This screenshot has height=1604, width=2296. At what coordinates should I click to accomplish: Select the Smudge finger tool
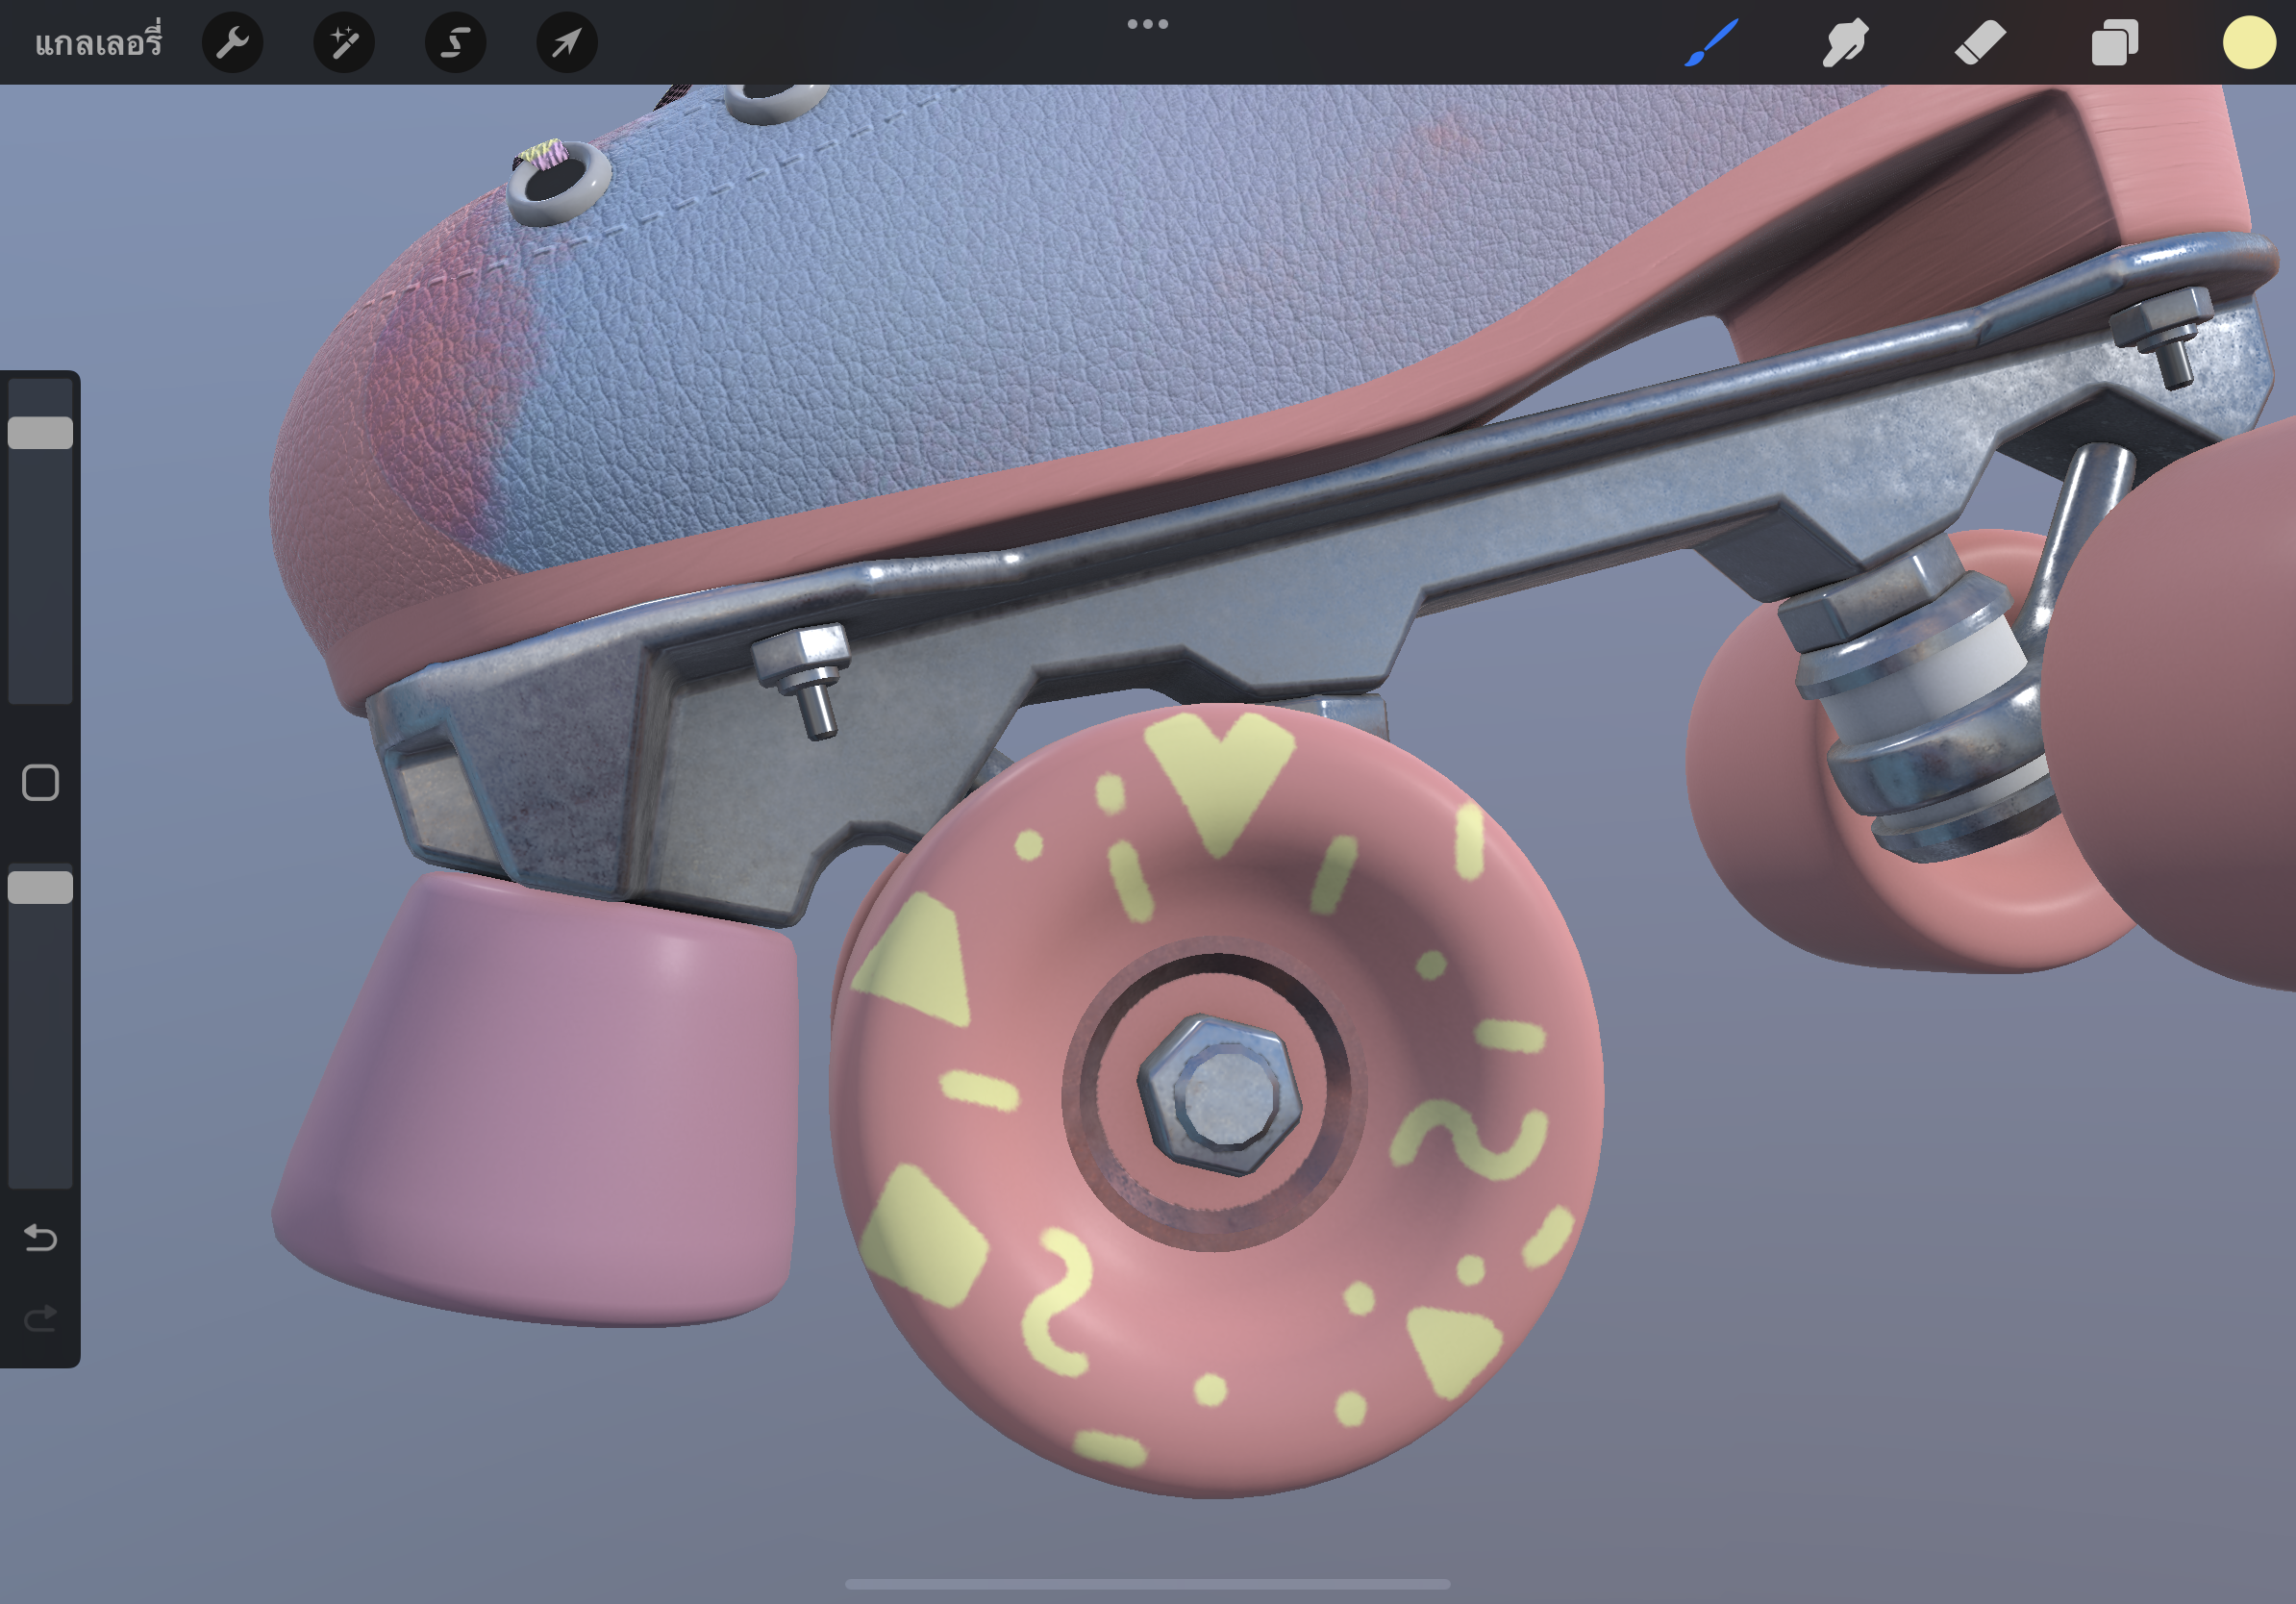pyautogui.click(x=1845, y=42)
